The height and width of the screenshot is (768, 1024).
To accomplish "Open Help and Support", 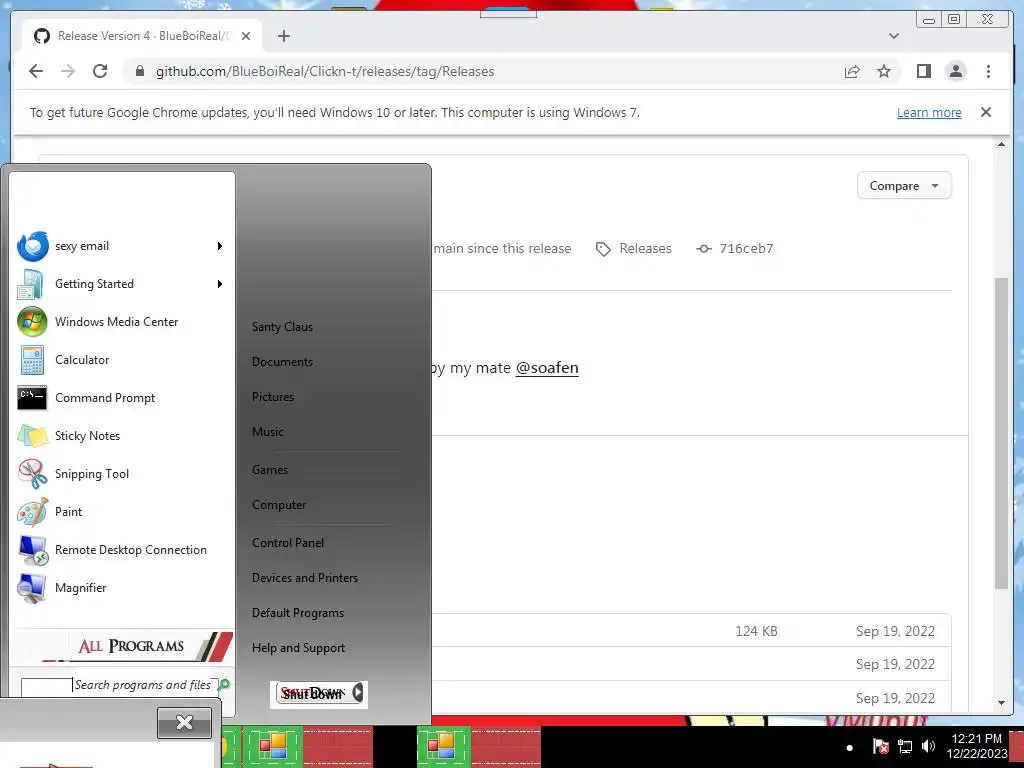I will click(x=298, y=648).
